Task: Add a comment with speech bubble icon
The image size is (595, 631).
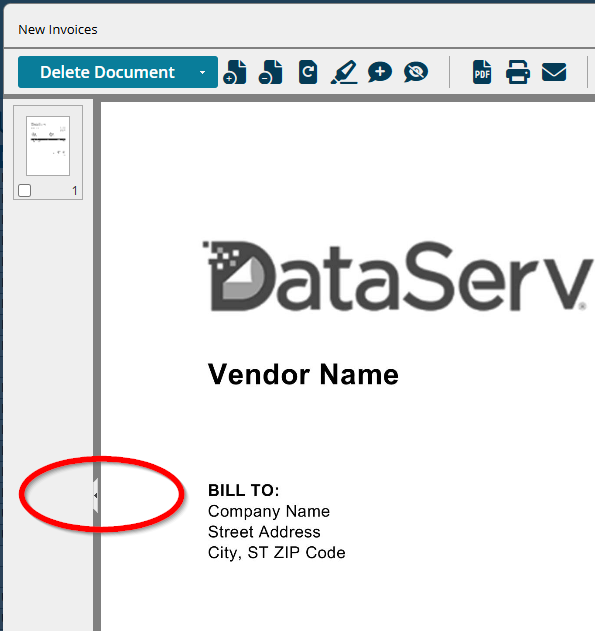Action: click(x=380, y=72)
